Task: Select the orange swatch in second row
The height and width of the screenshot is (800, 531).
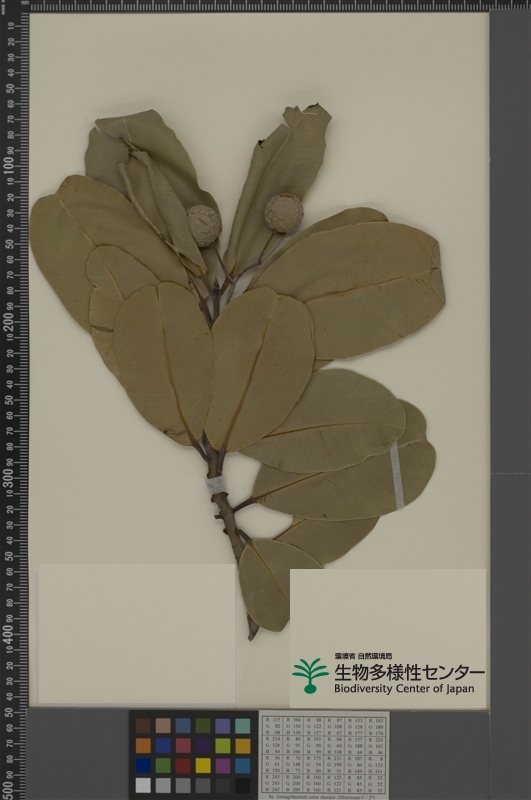Action: [143, 745]
